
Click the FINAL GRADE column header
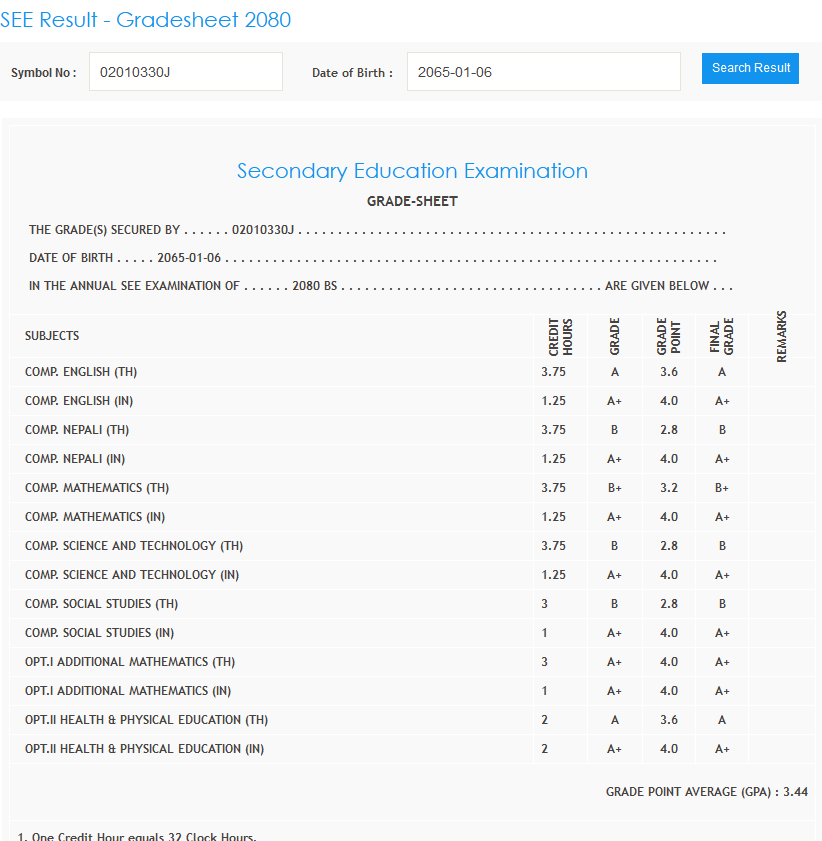coord(722,337)
